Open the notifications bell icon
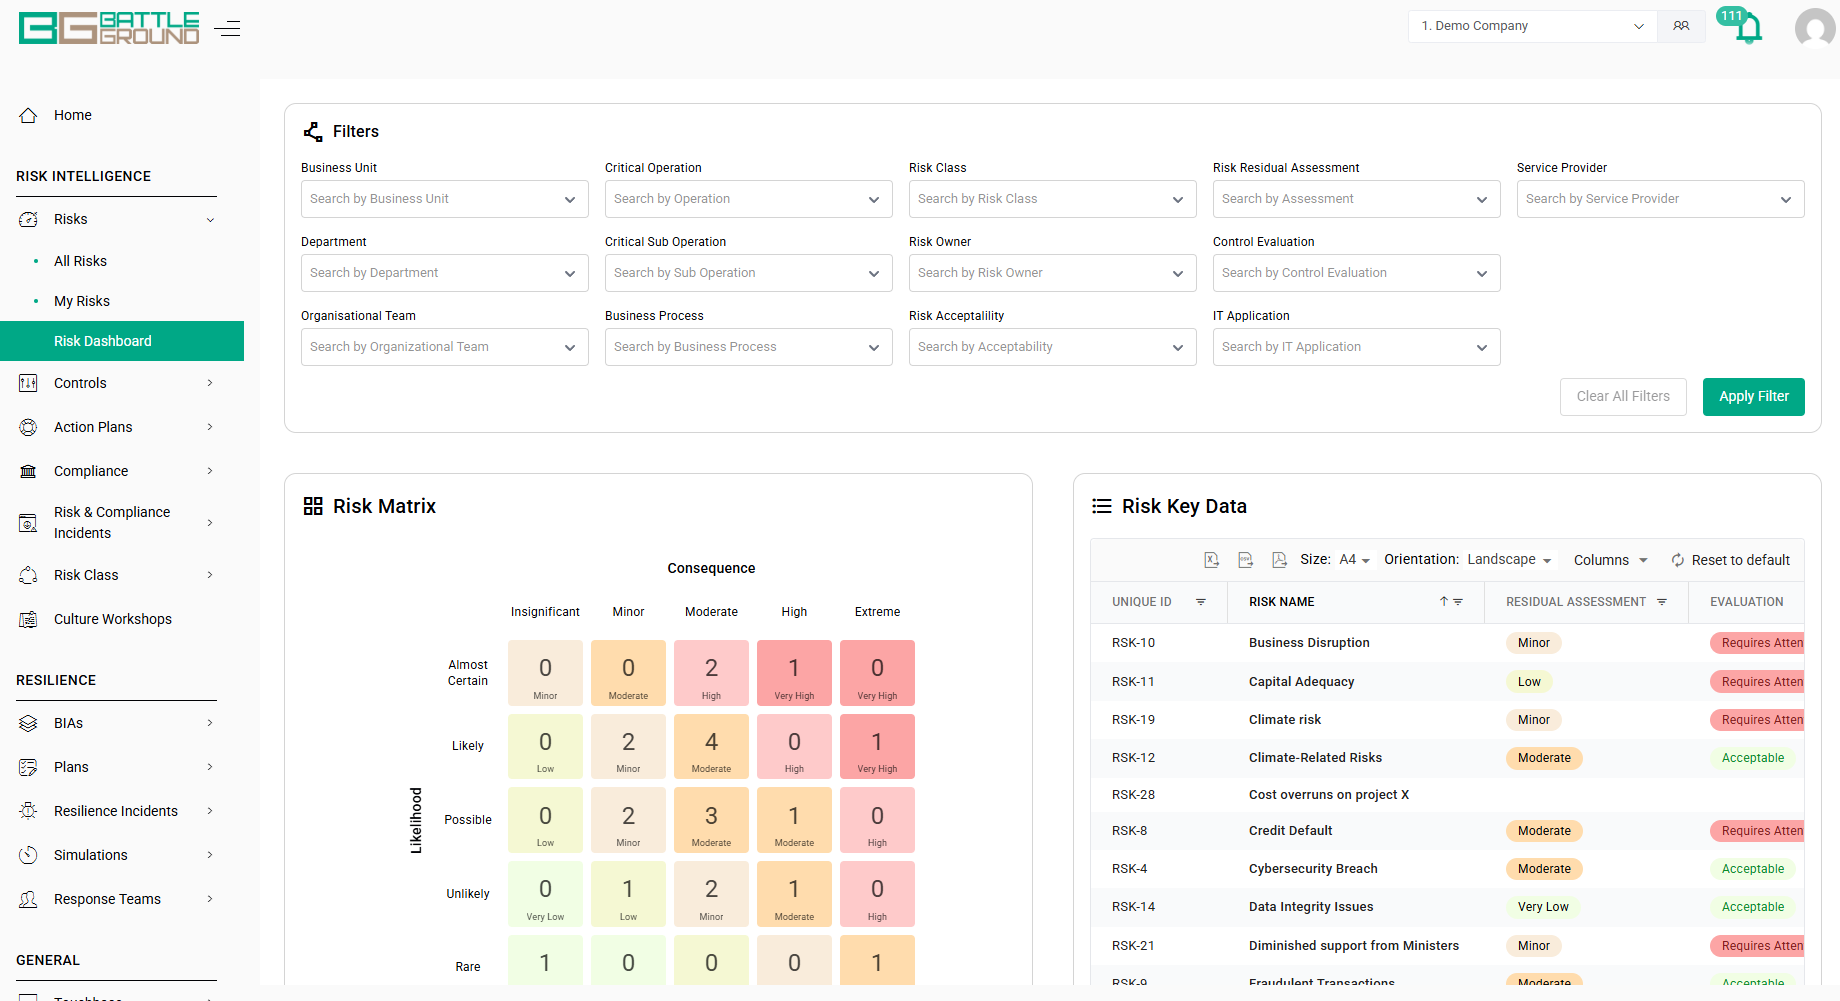Viewport: 1840px width, 1001px height. click(x=1749, y=28)
